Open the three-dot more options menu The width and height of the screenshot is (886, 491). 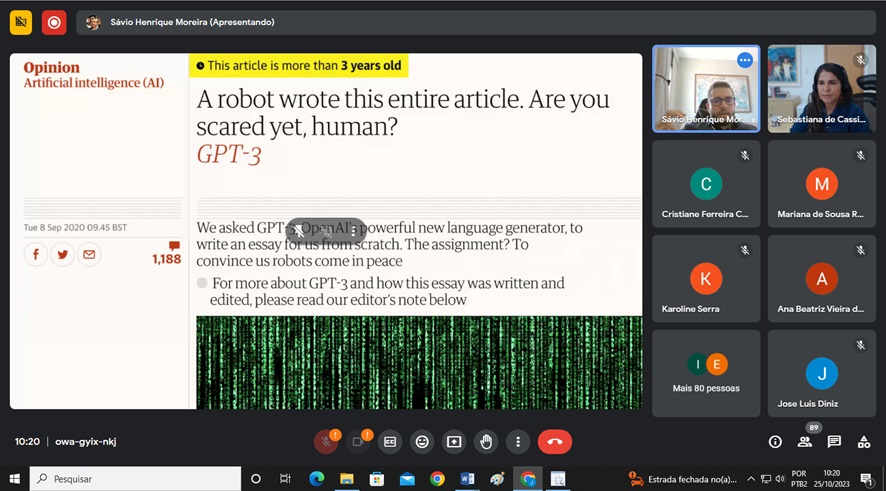tap(517, 442)
